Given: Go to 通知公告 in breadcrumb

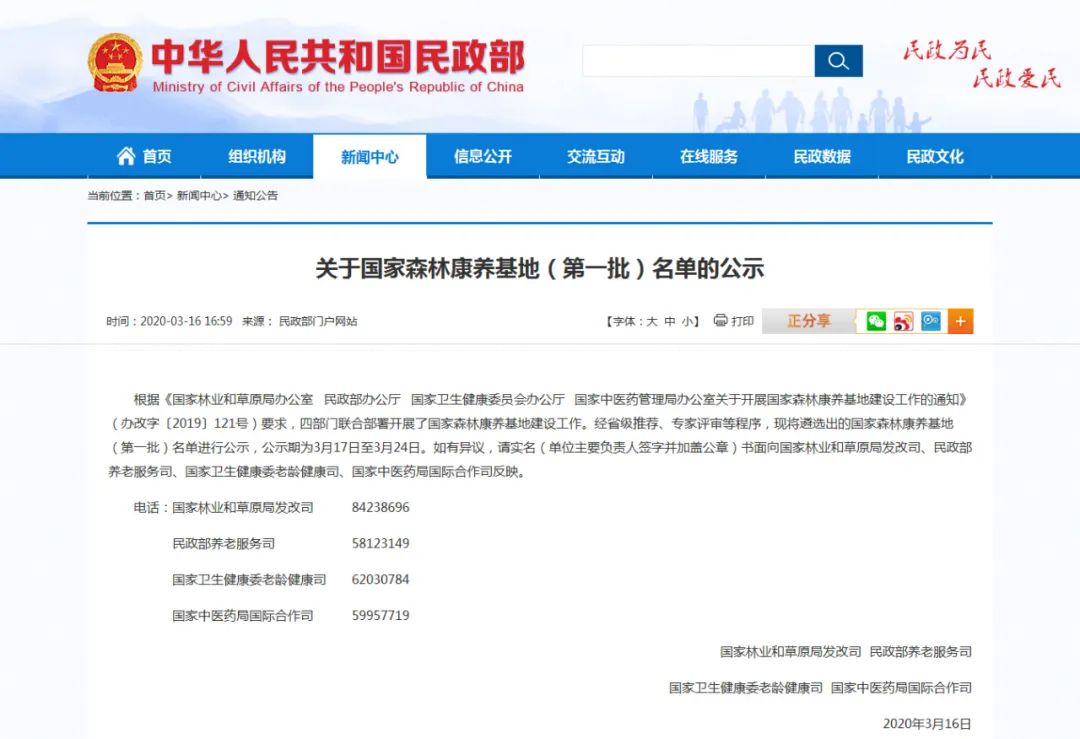Looking at the screenshot, I should (256, 196).
